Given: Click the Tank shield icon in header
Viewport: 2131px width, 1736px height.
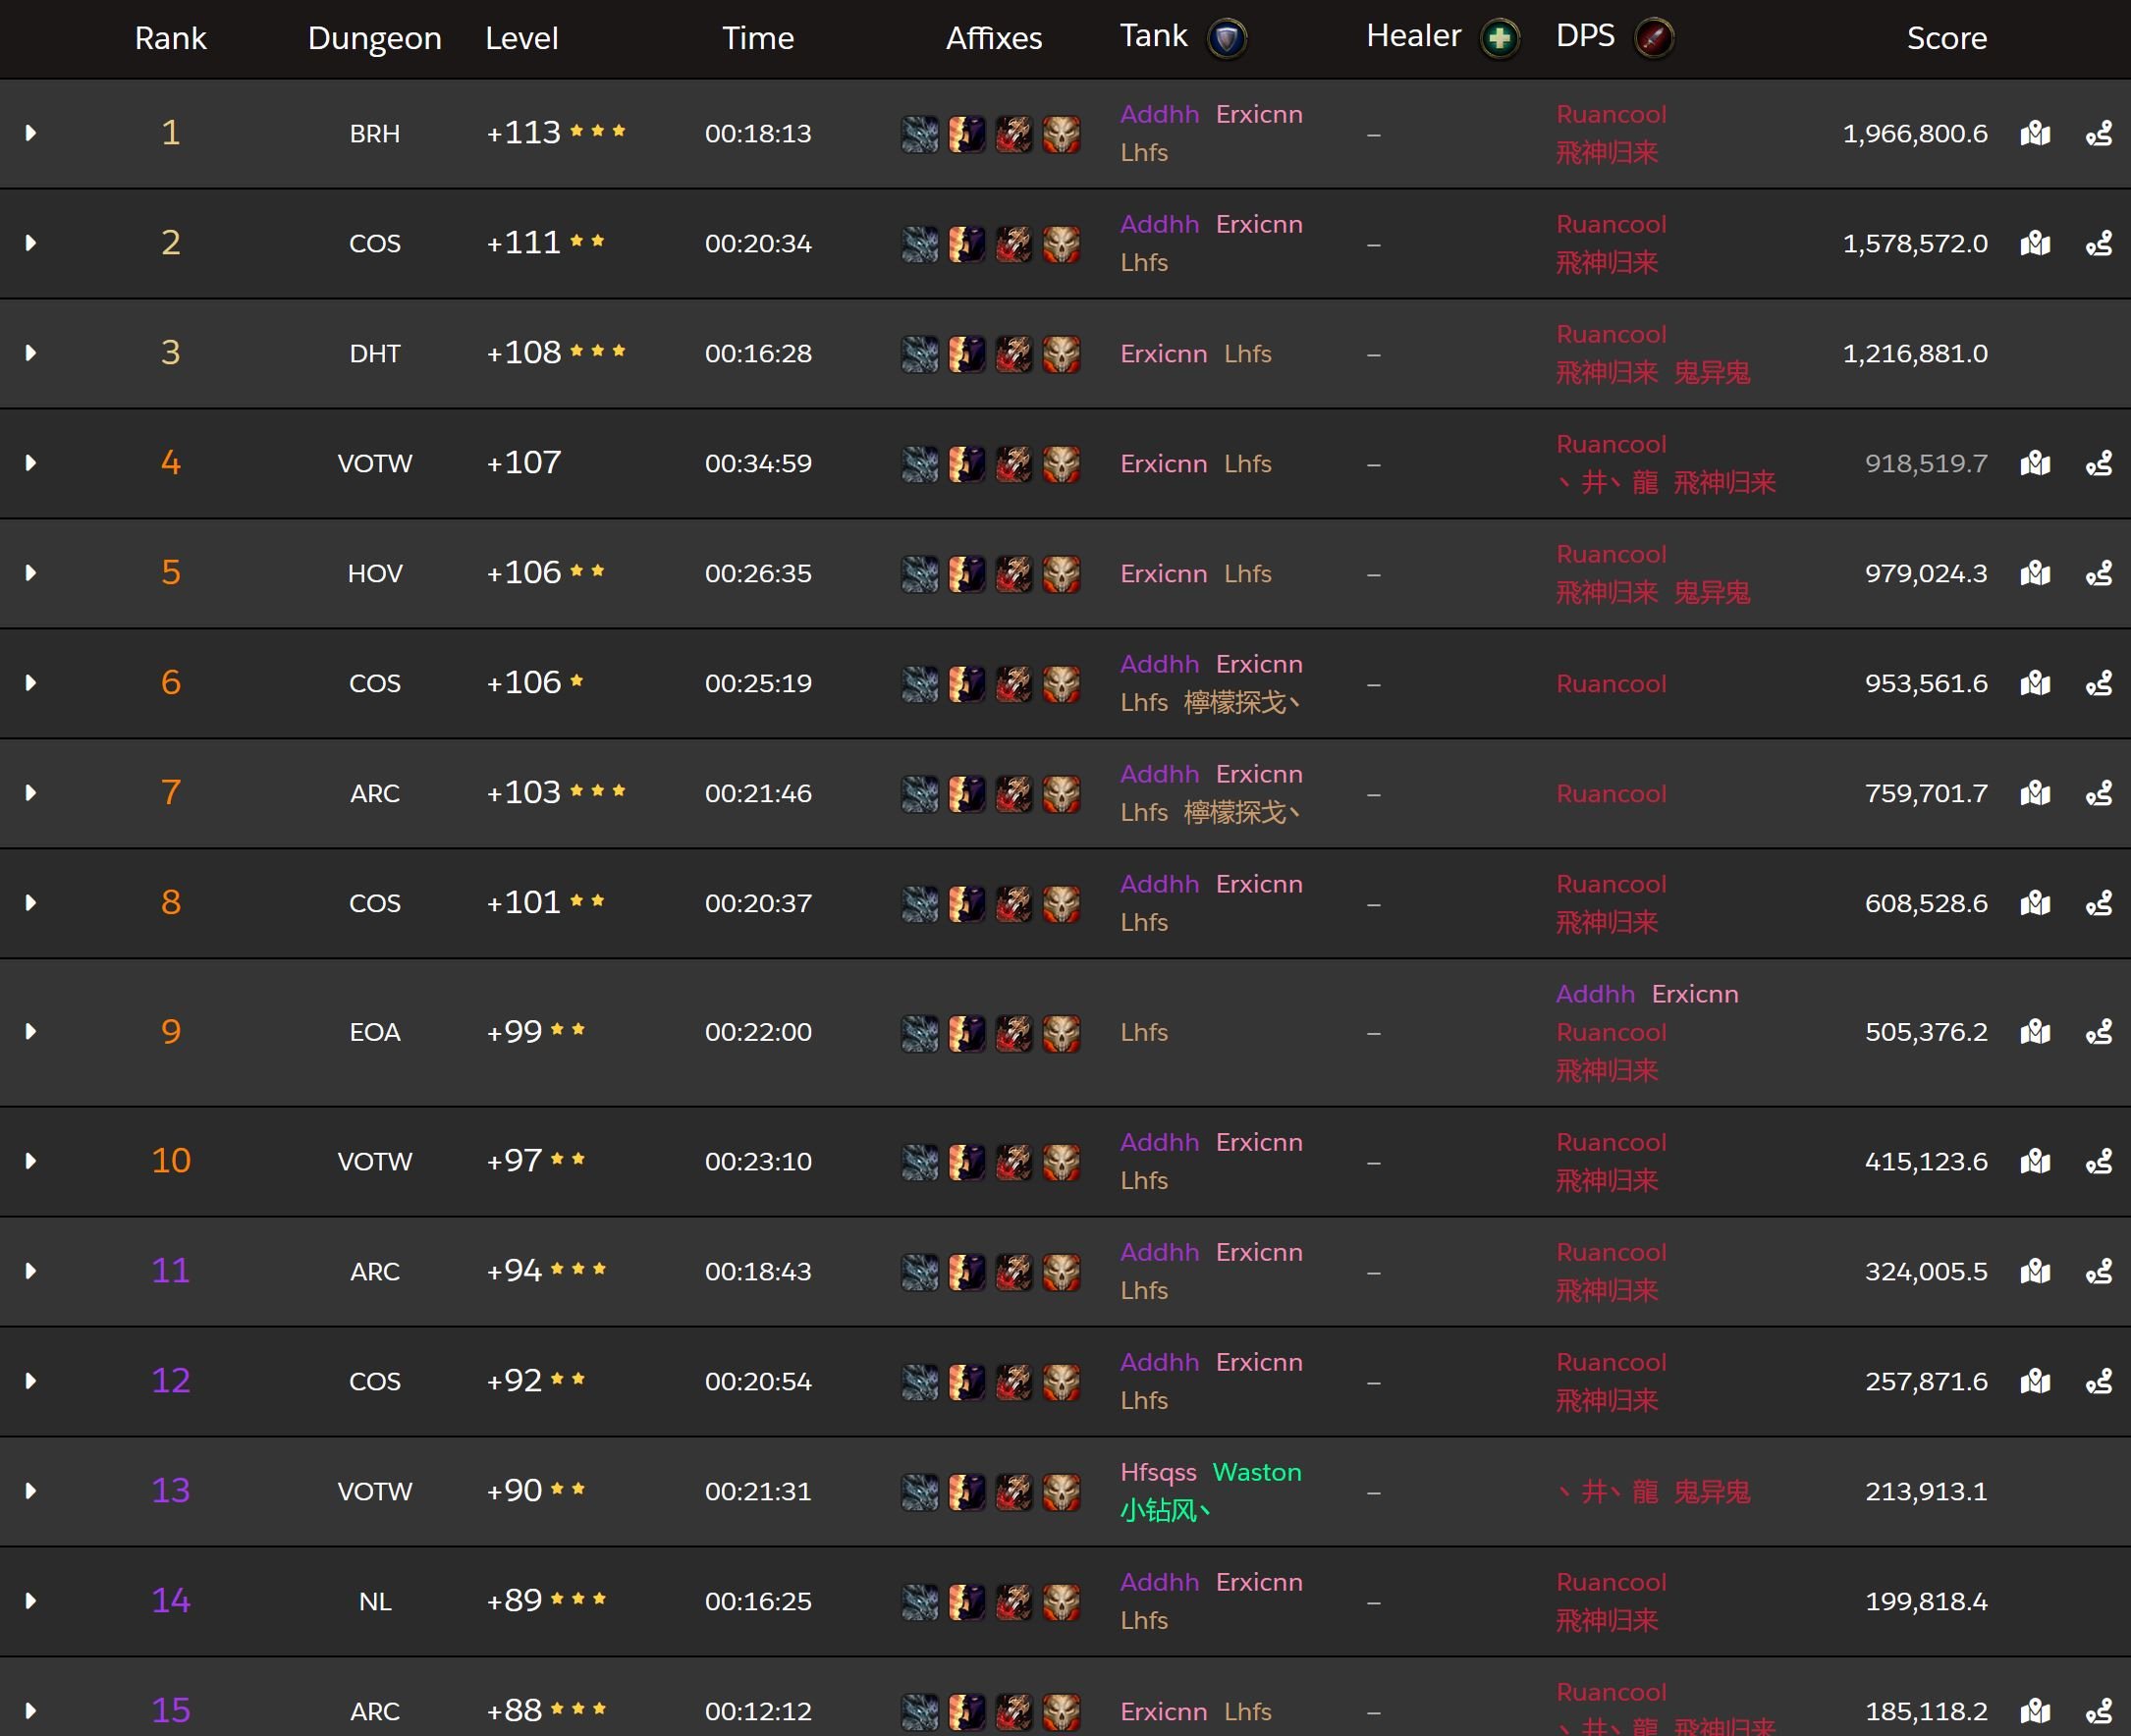Looking at the screenshot, I should (1227, 39).
